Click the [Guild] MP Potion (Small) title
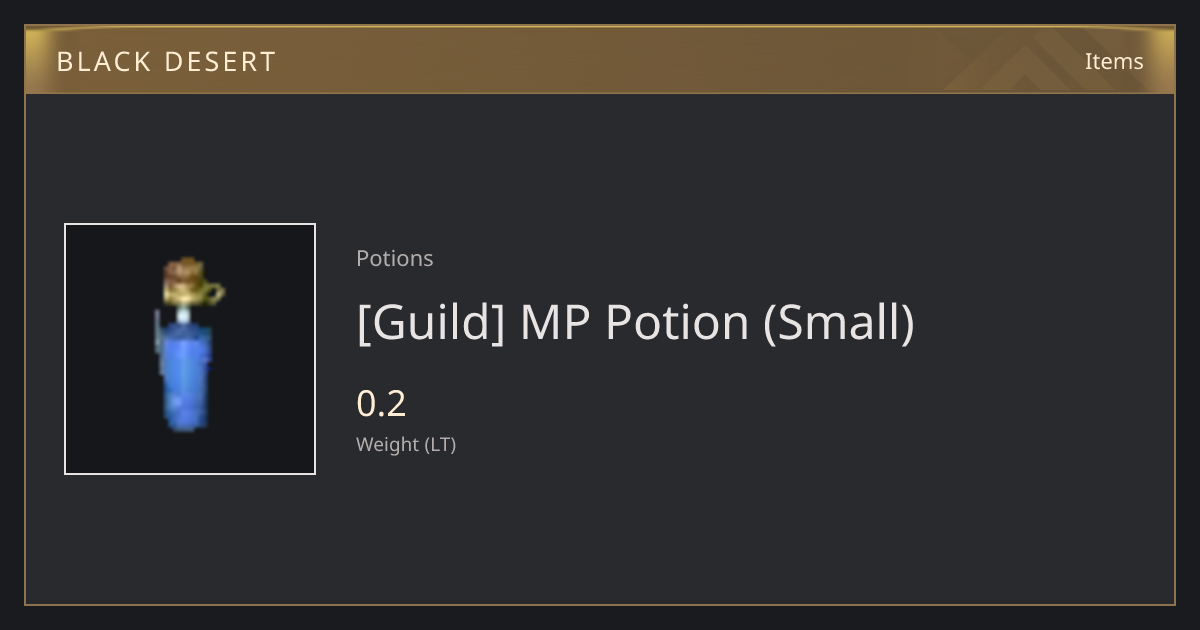This screenshot has height=630, width=1200. [x=635, y=323]
